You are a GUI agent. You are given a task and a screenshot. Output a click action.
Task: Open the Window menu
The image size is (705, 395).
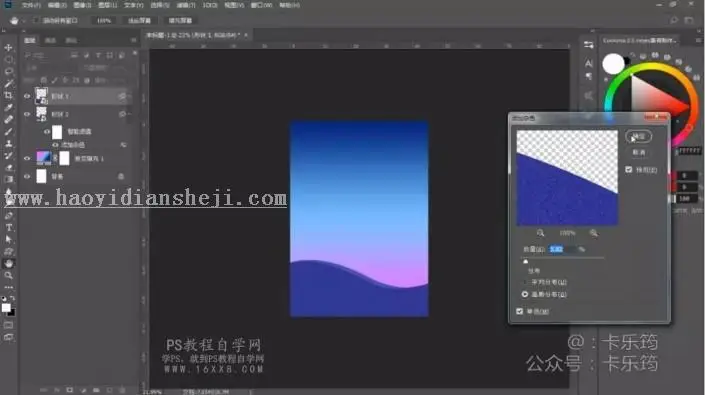(x=261, y=5)
